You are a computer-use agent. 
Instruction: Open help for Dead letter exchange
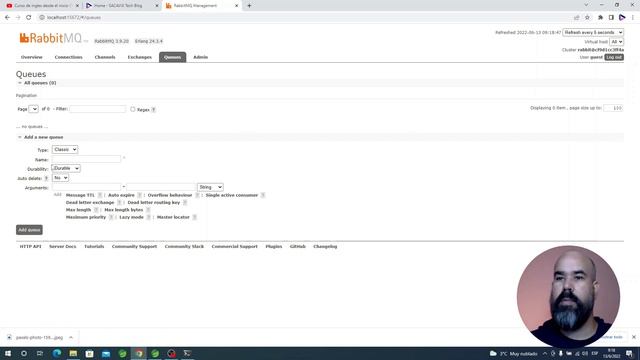point(119,202)
